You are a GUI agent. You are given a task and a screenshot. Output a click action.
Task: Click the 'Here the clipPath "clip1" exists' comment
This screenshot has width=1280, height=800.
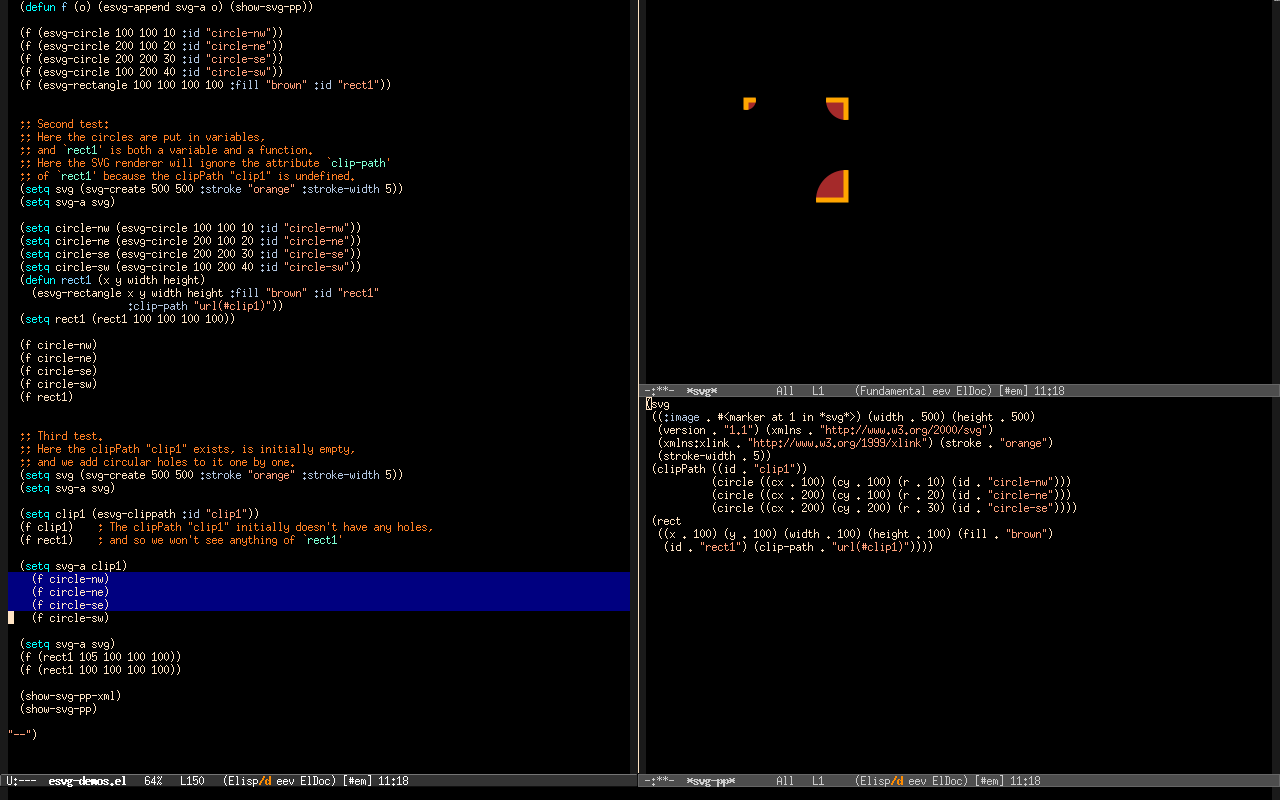187,449
